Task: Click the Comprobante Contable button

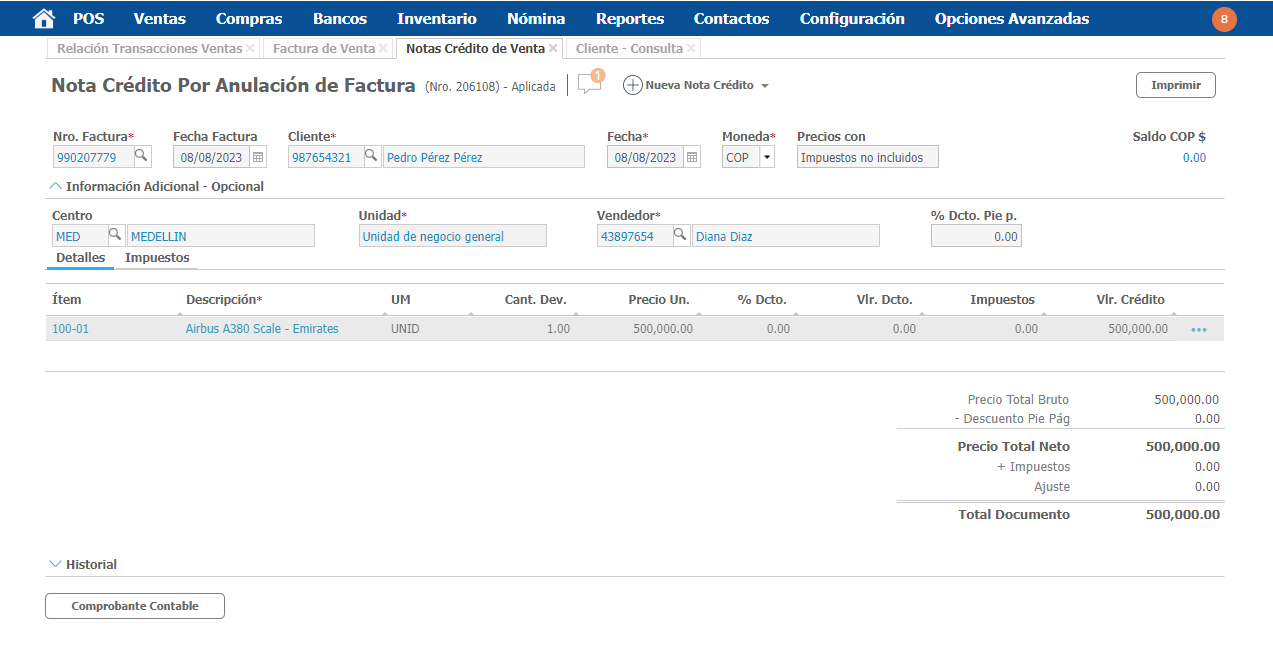Action: pos(135,606)
